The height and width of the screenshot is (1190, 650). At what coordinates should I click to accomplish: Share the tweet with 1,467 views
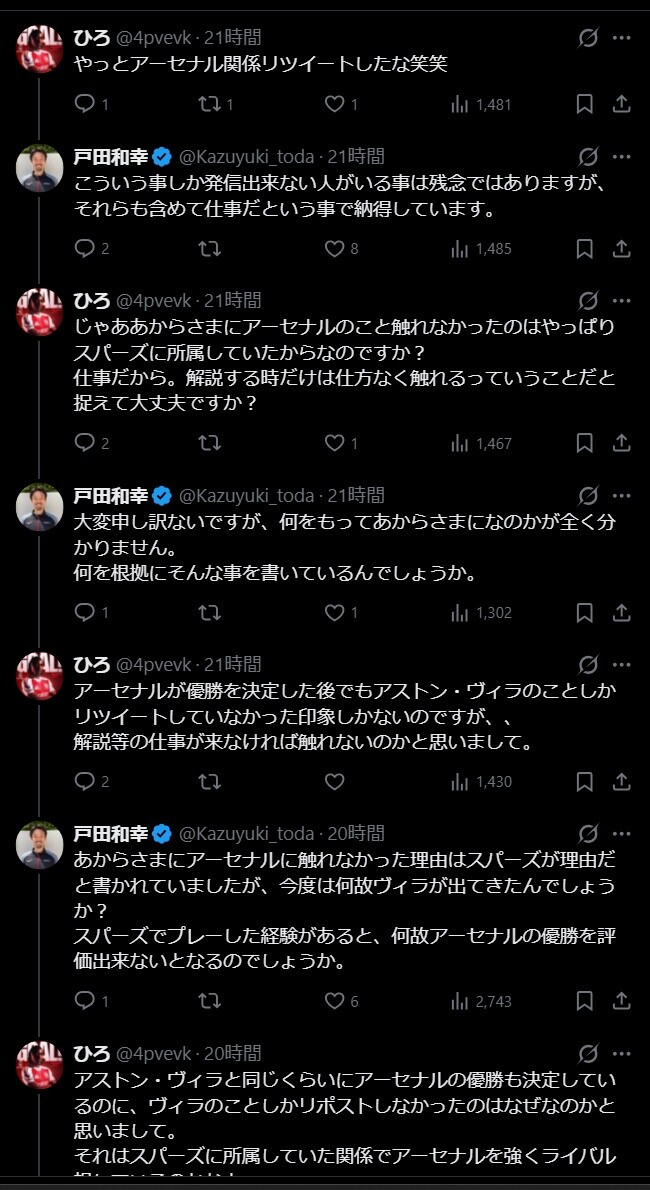(621, 442)
